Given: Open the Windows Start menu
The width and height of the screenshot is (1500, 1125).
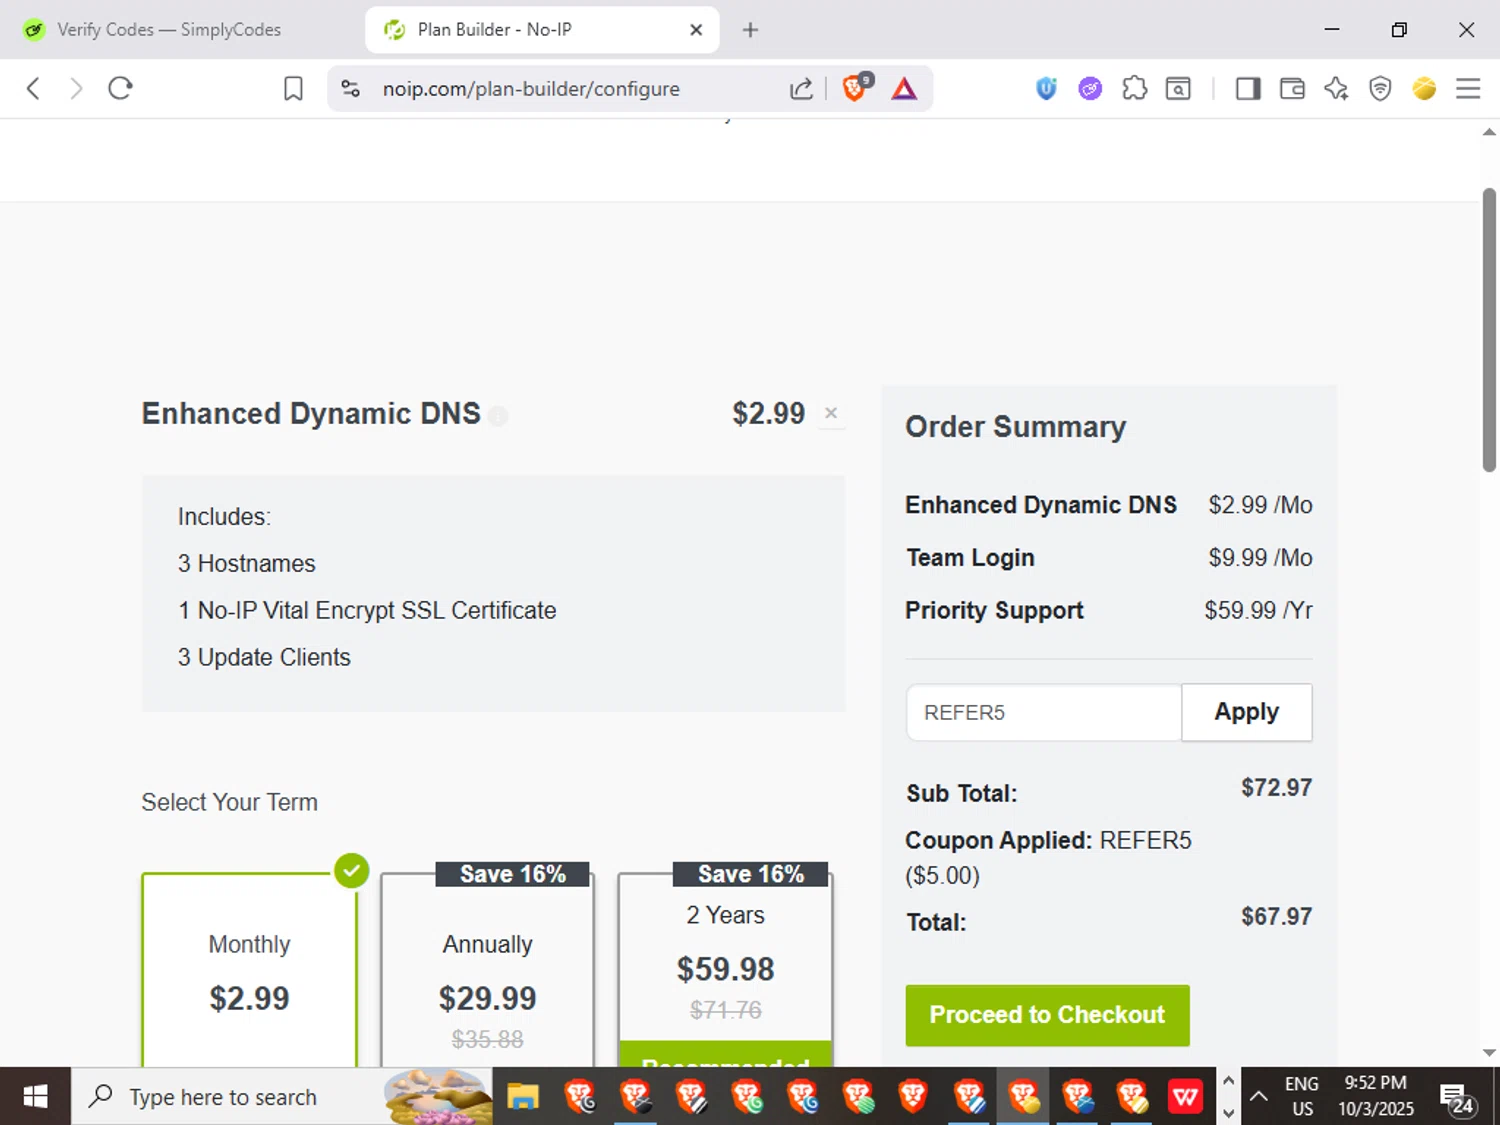Looking at the screenshot, I should coord(35,1097).
